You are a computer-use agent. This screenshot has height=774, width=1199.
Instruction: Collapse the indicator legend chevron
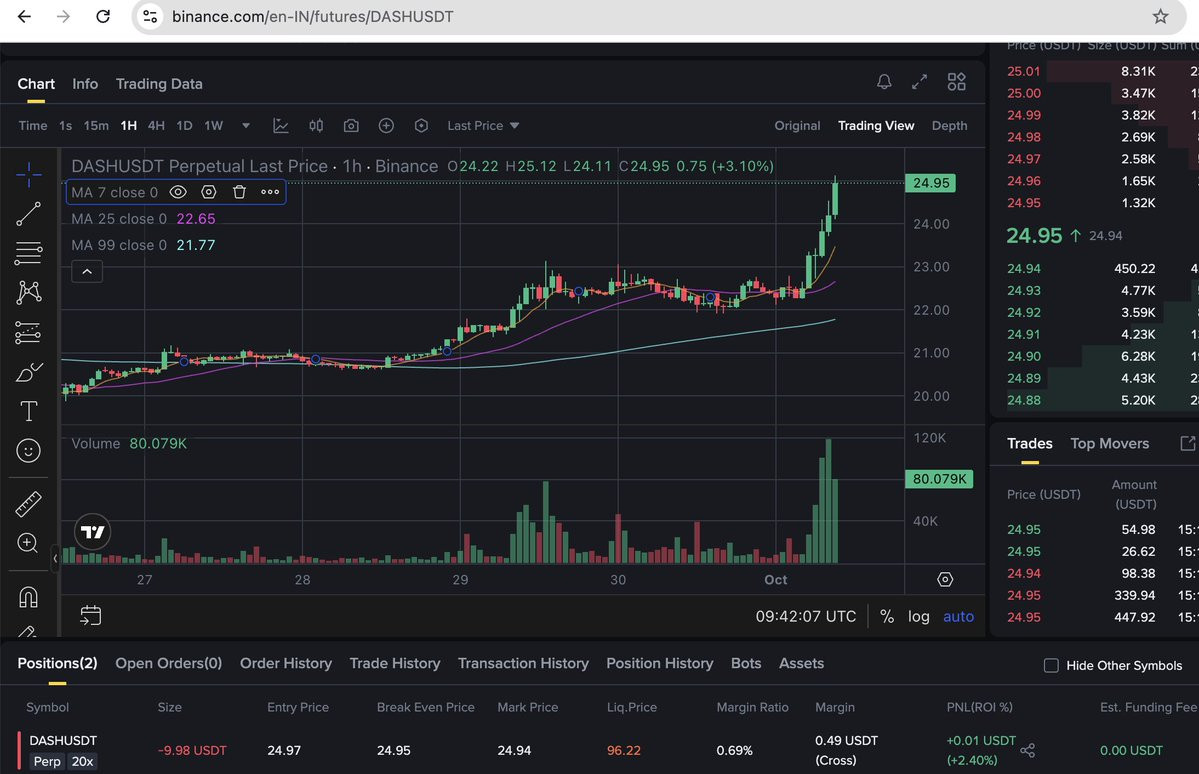click(x=87, y=272)
